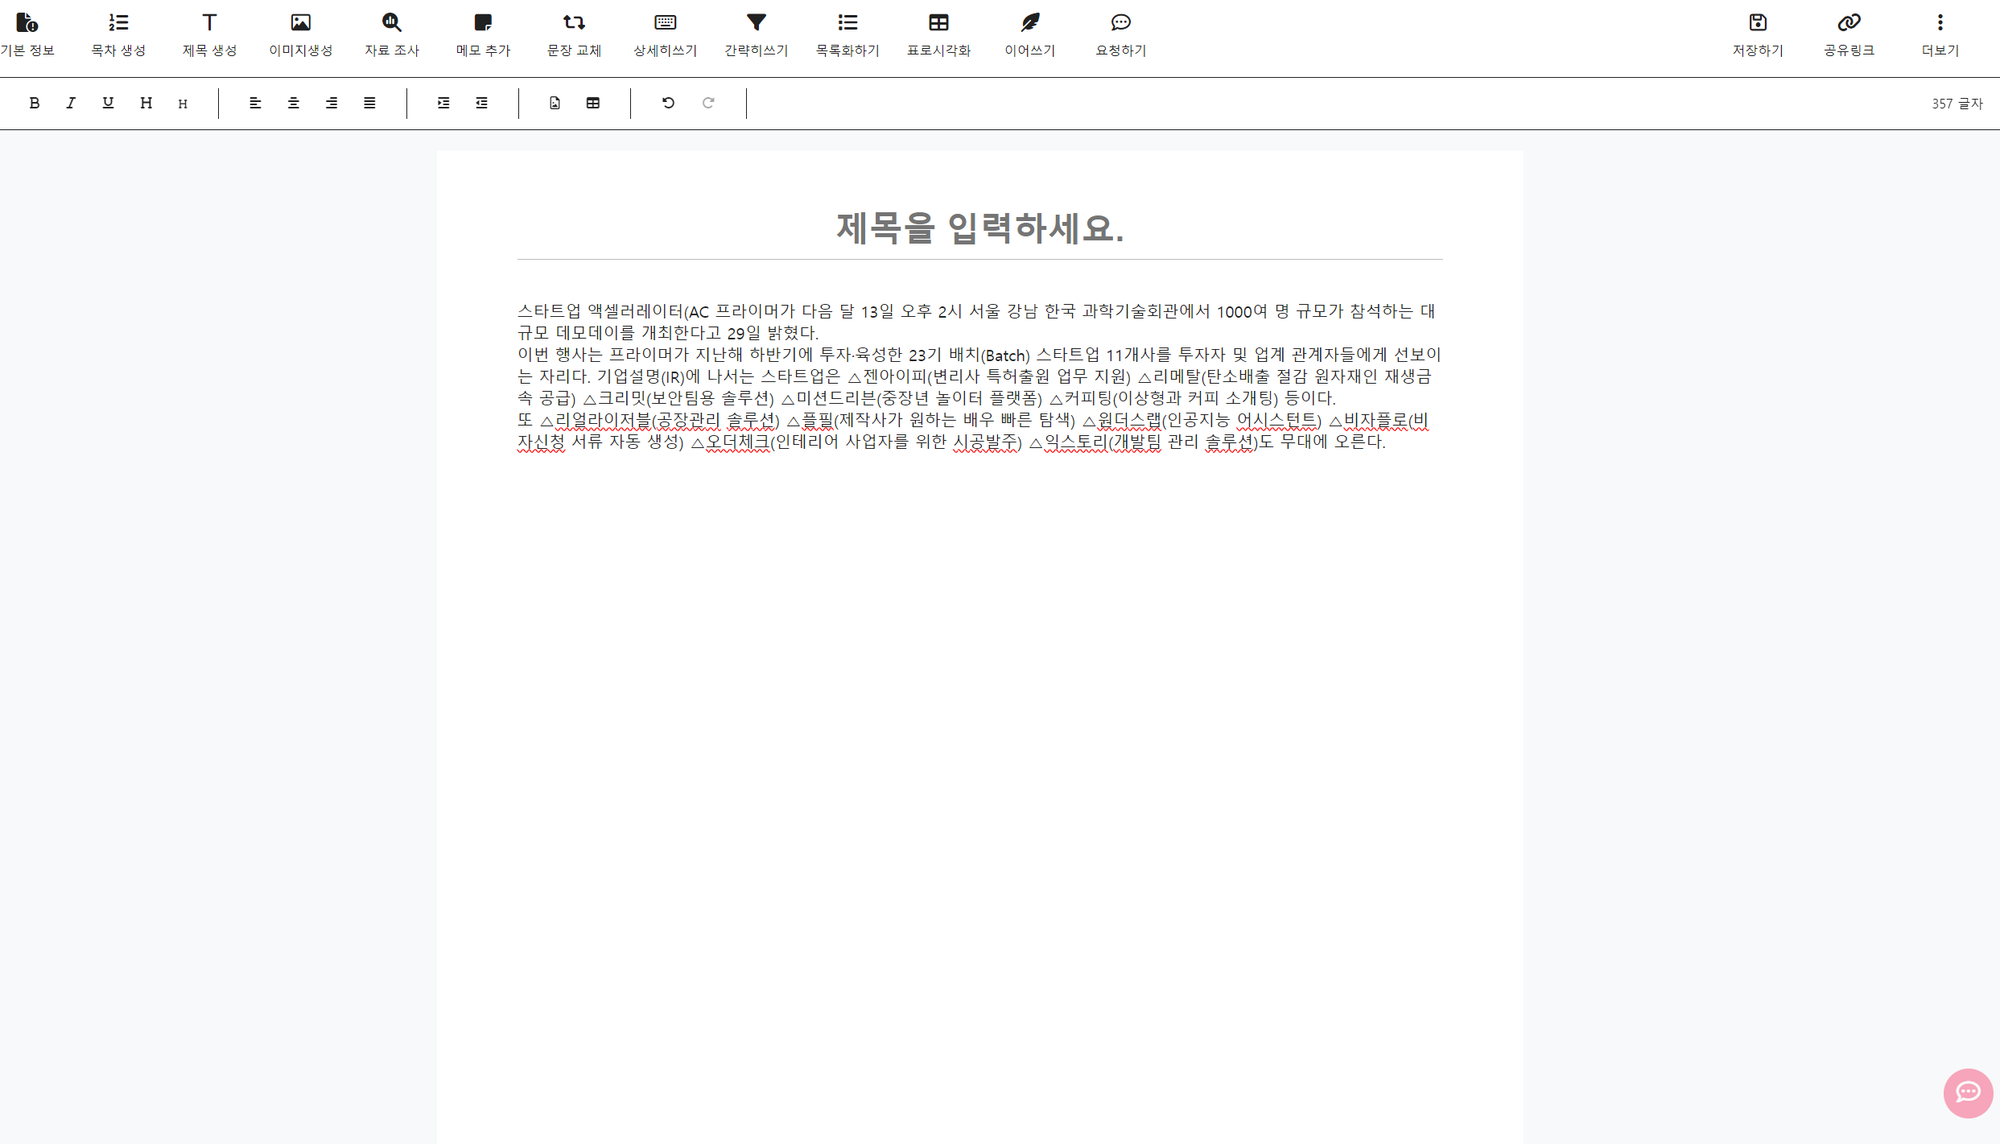The image size is (2000, 1144).
Task: Increase paragraph indent
Action: pos(443,103)
